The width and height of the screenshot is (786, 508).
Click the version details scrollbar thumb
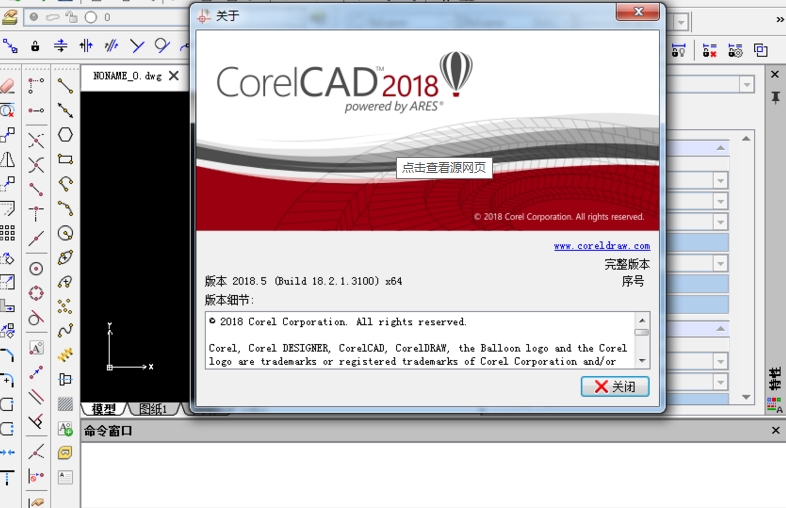point(642,332)
